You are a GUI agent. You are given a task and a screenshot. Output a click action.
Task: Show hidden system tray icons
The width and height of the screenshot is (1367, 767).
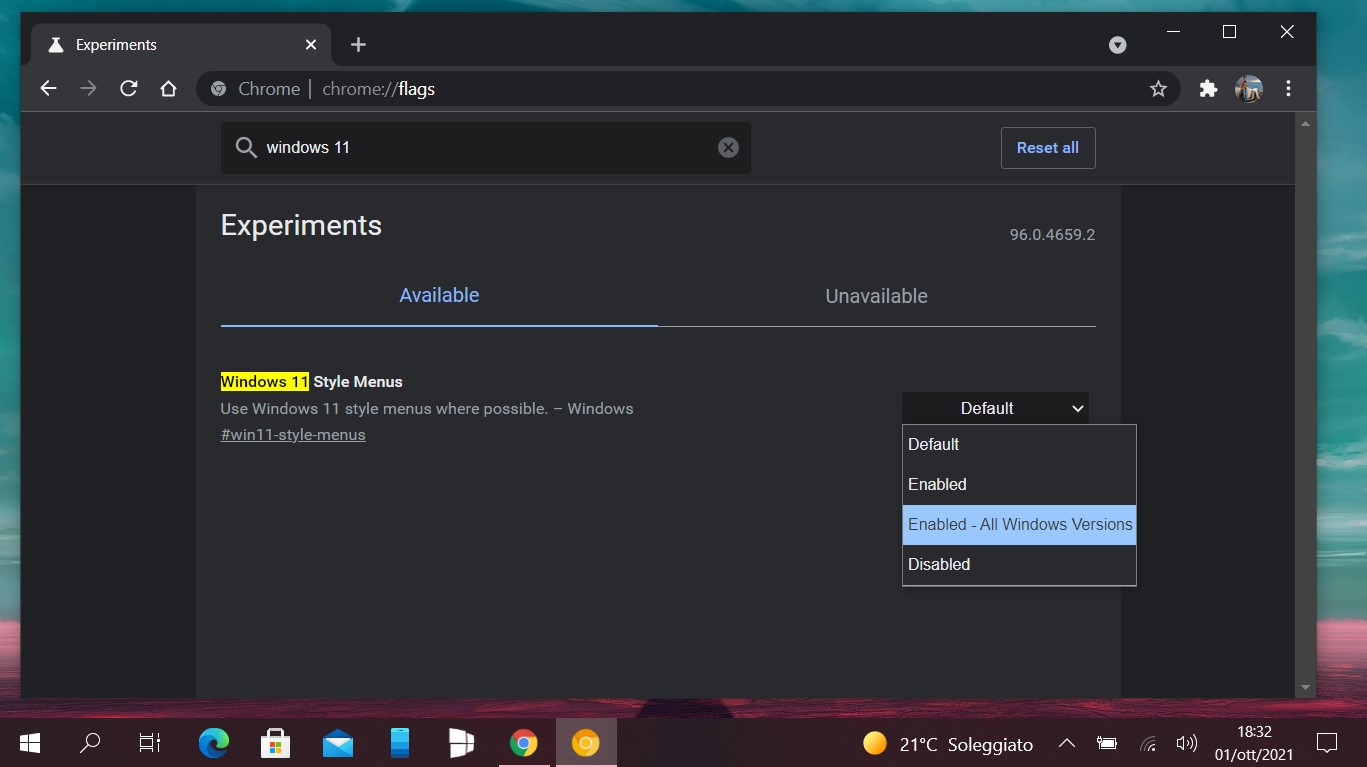coord(1067,743)
